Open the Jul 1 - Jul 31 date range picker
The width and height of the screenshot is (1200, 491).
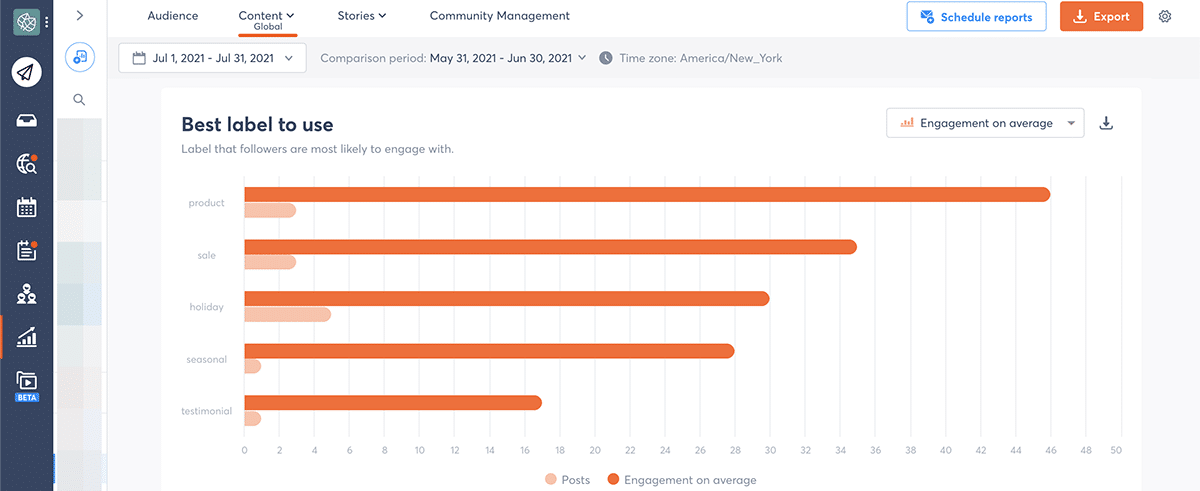click(x=212, y=59)
